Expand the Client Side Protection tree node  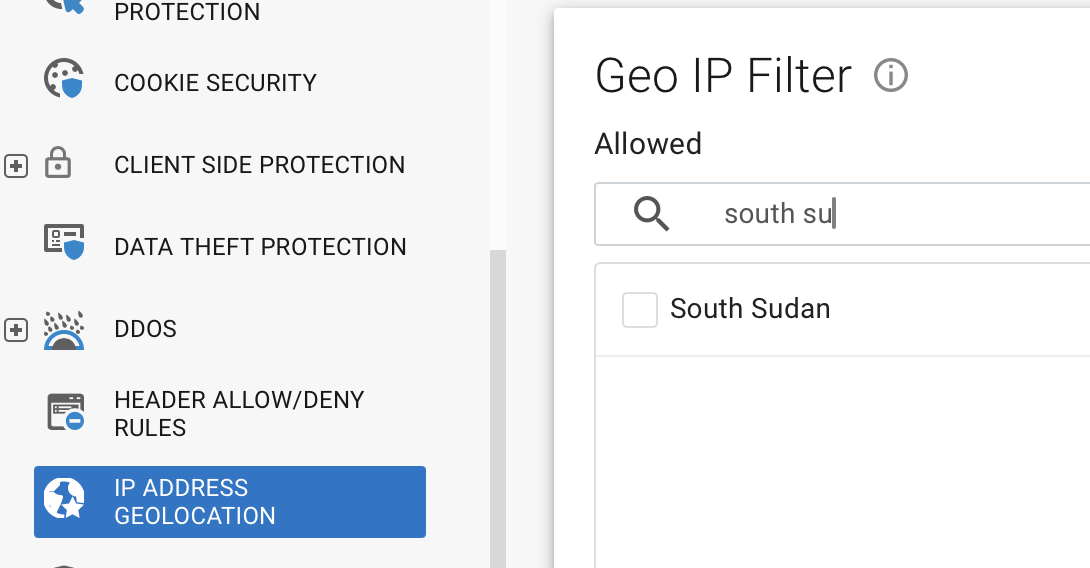(16, 166)
